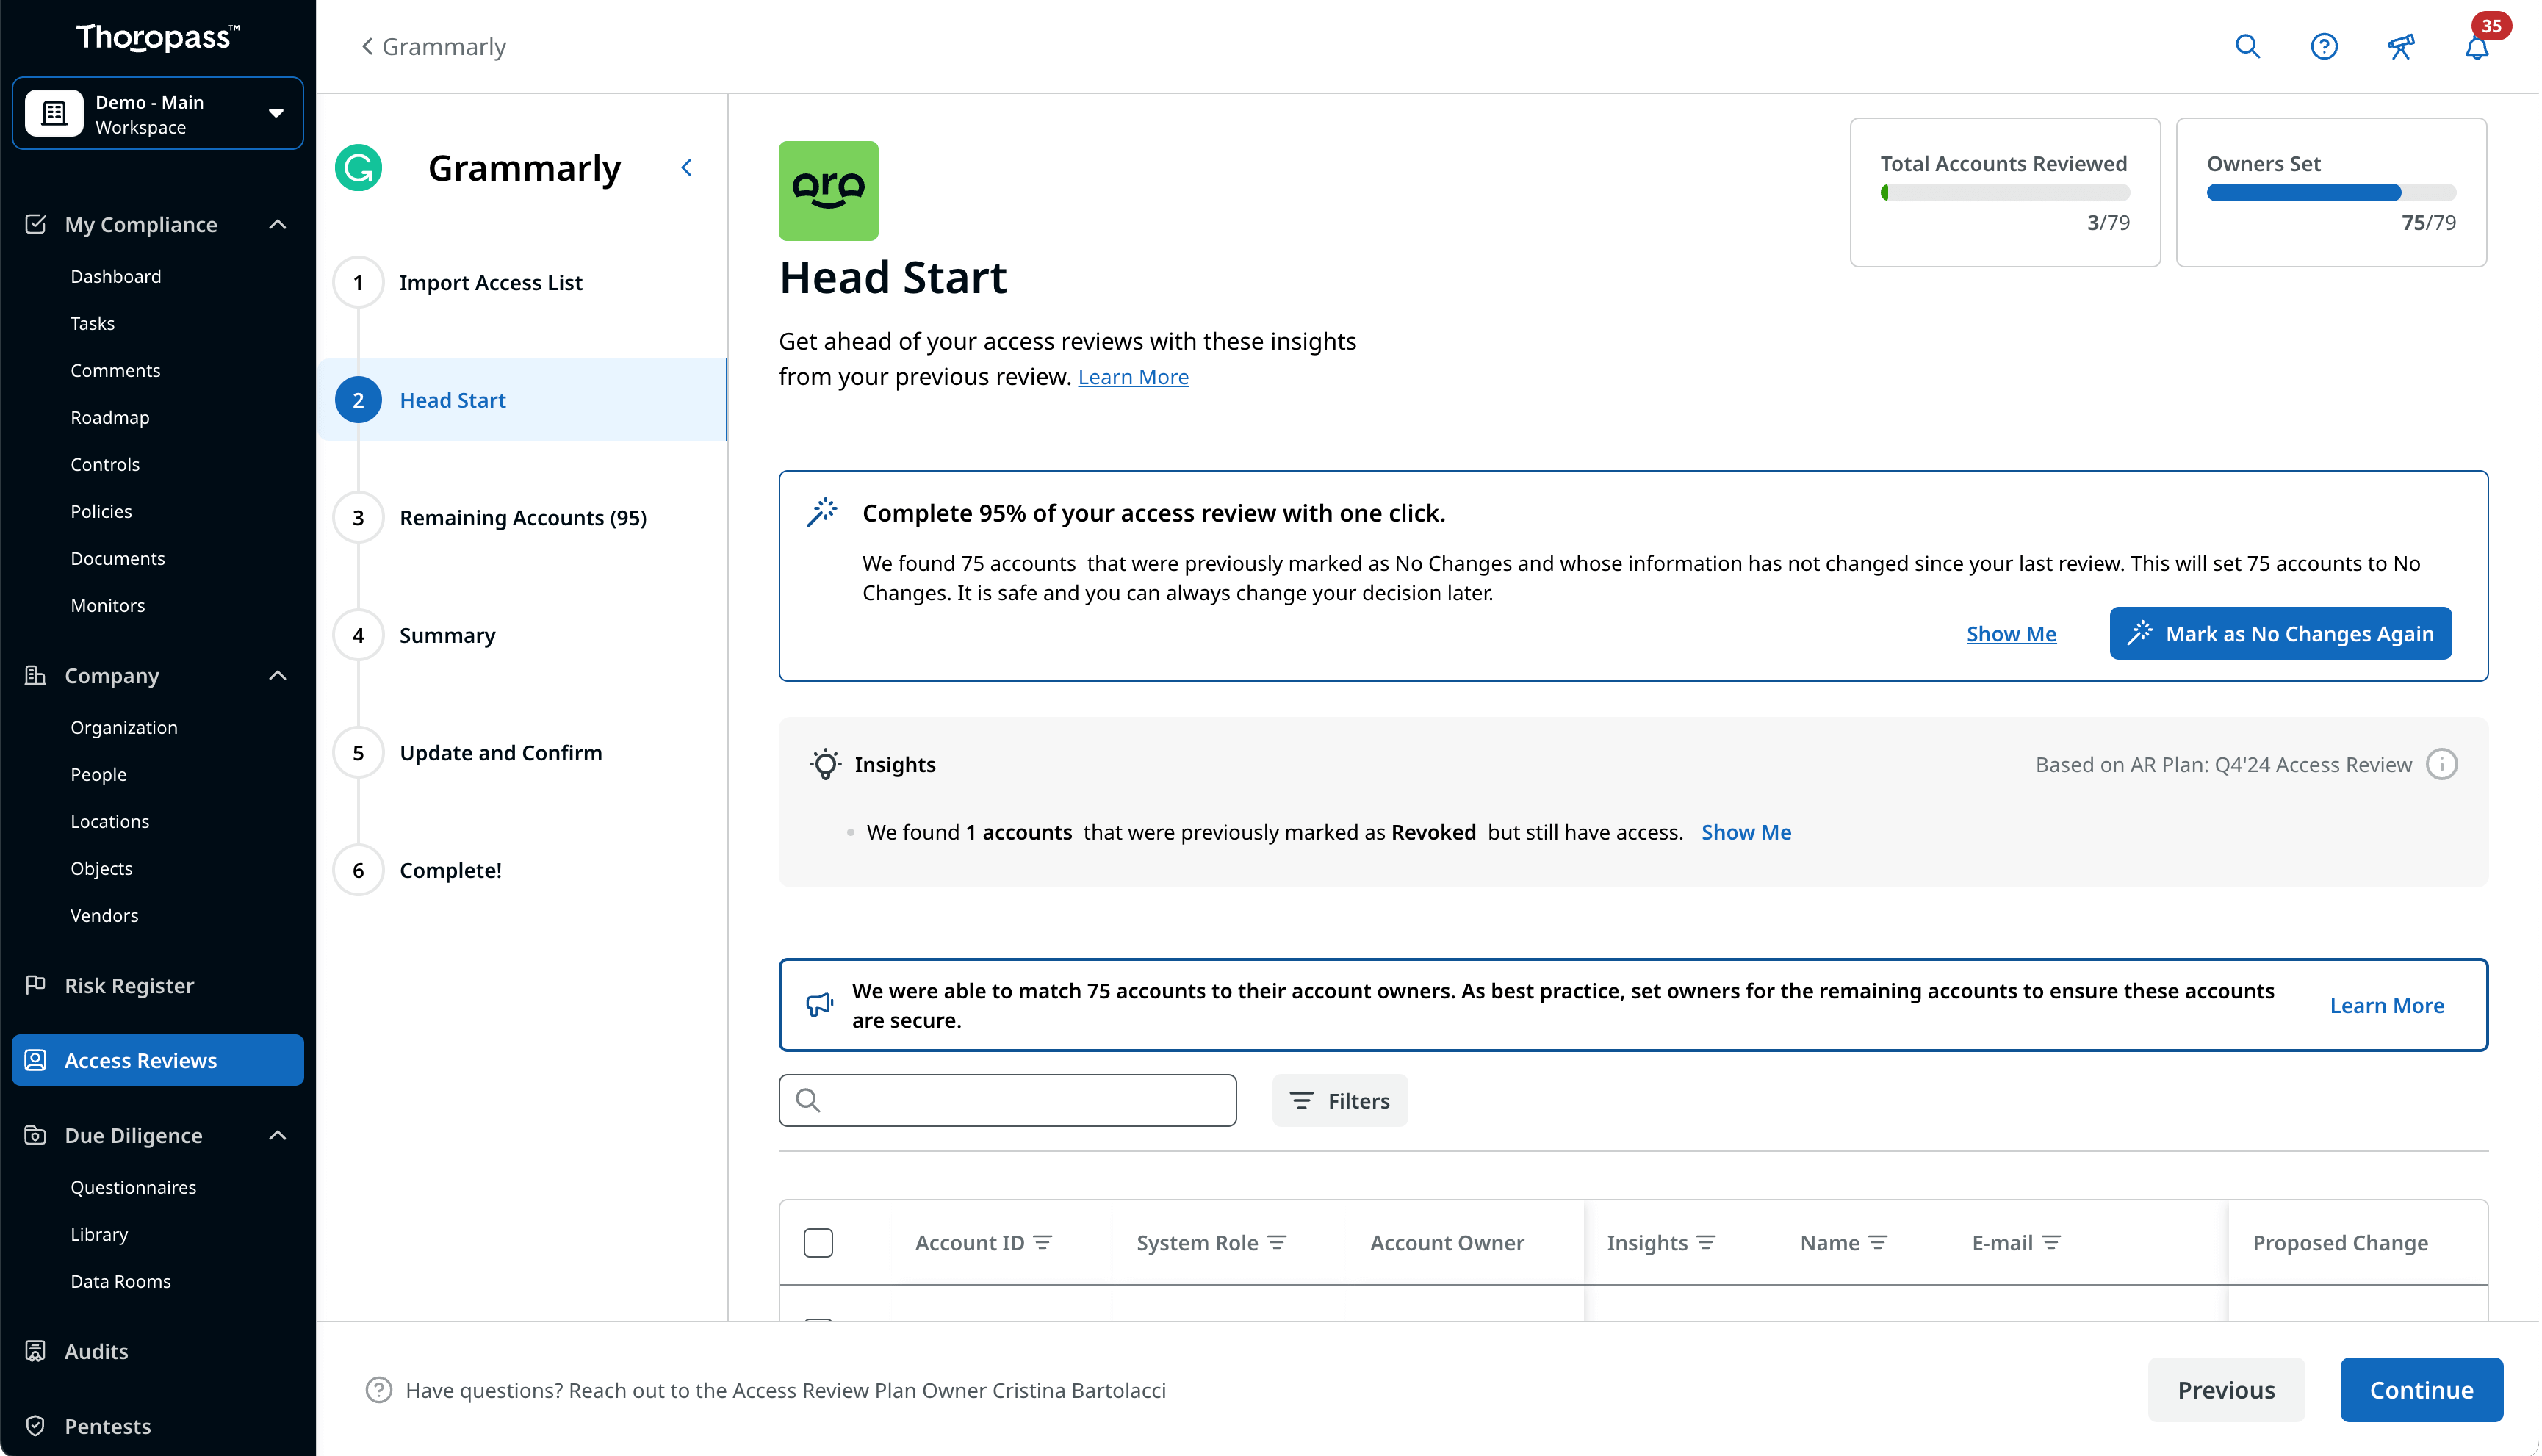Screen dimensions: 2542x1456
Task: Click the Account ID column filter icon
Action: 1043,1242
